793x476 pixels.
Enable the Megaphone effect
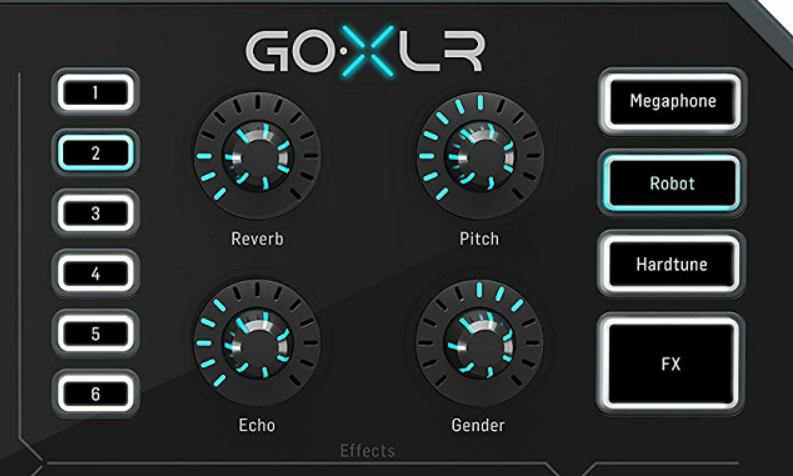click(x=672, y=102)
